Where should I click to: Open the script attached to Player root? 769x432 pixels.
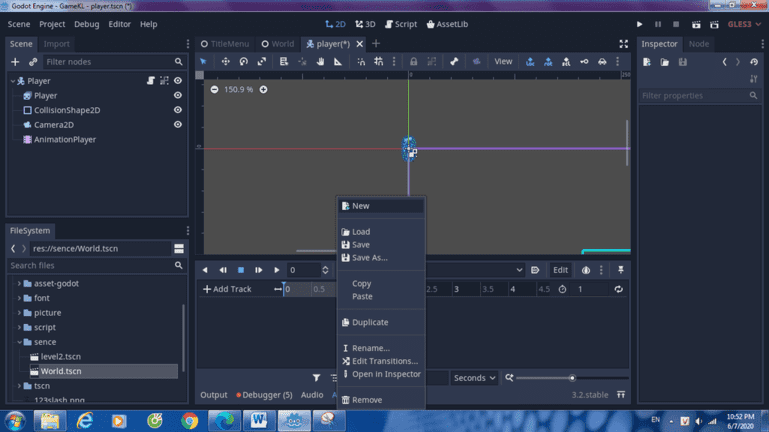click(150, 81)
